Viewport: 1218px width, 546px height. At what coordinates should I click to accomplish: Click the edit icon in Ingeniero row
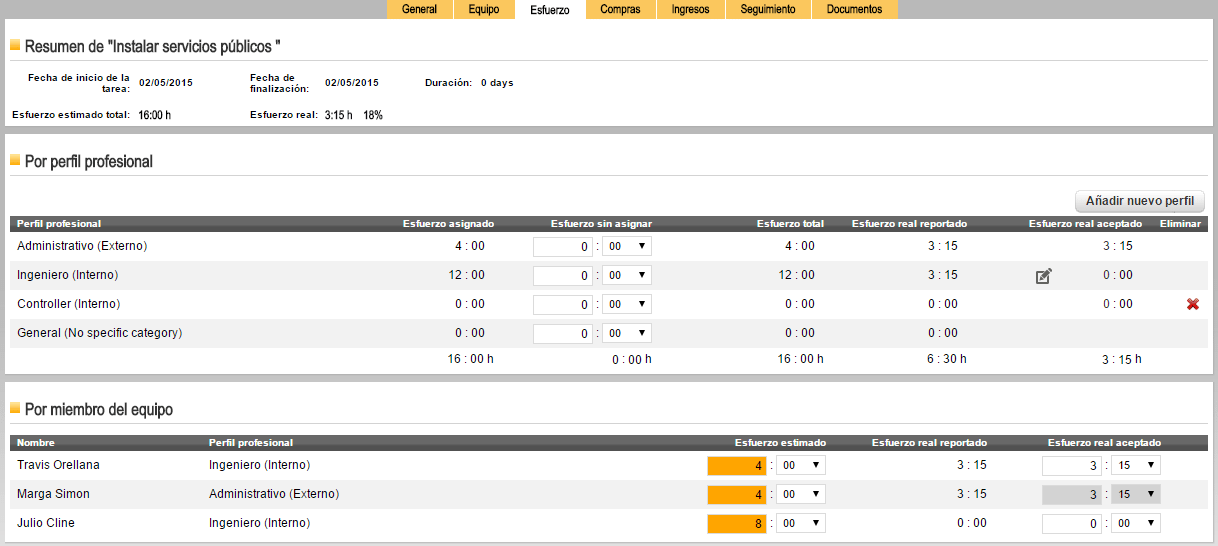click(1043, 276)
